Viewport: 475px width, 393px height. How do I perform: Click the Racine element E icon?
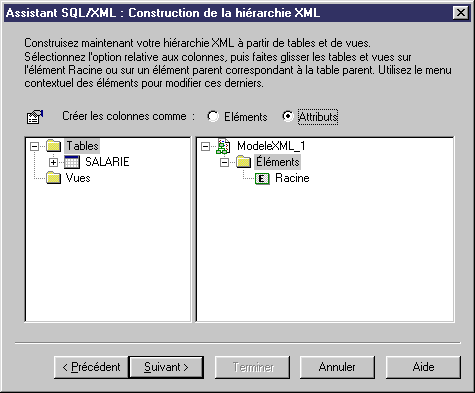(x=262, y=178)
